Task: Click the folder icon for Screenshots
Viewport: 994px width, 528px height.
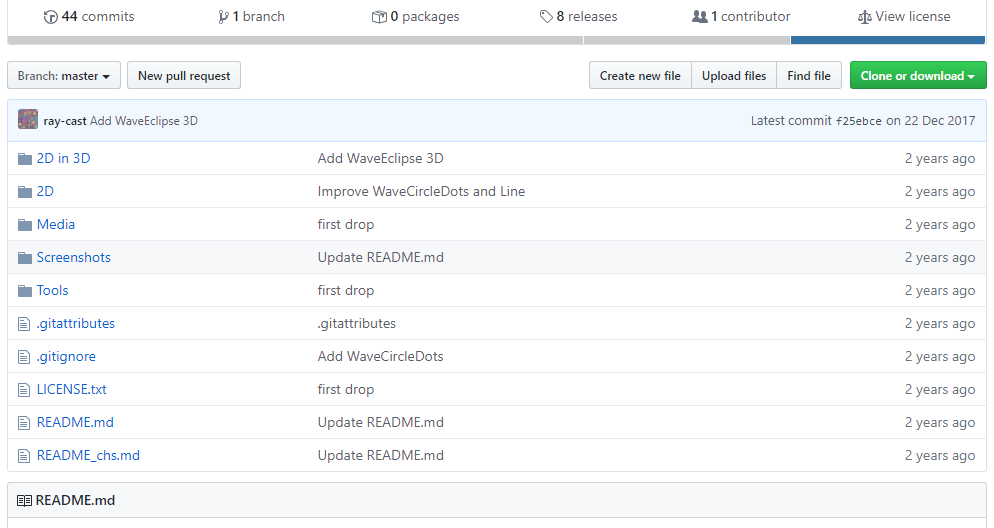Action: coord(25,258)
